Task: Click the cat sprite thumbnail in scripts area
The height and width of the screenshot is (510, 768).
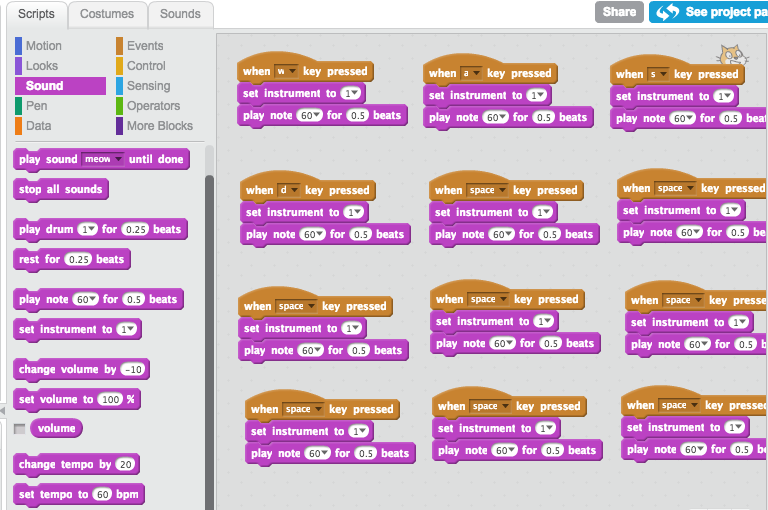Action: coord(732,55)
